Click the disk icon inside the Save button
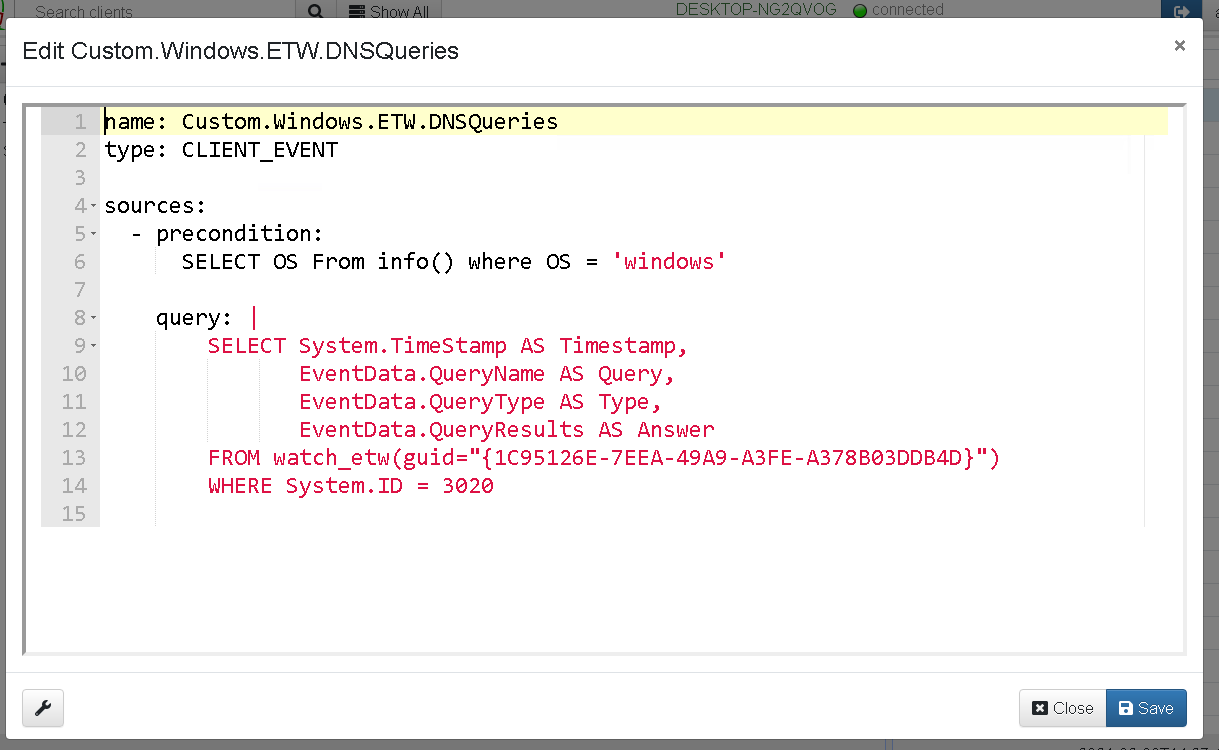The height and width of the screenshot is (750, 1219). click(1127, 708)
